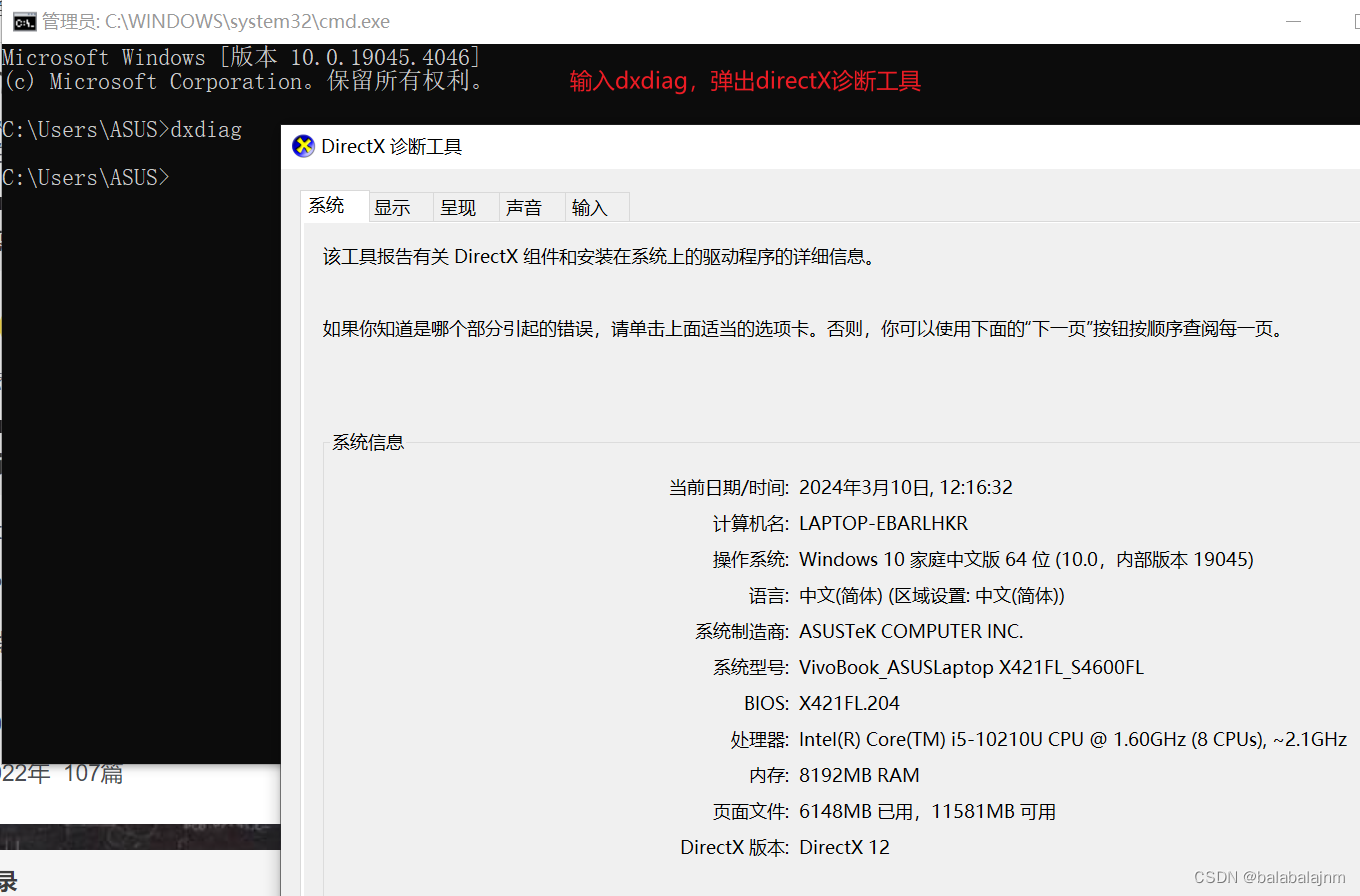Click the Microsoft Windows version line
The width and height of the screenshot is (1360, 896).
(241, 57)
